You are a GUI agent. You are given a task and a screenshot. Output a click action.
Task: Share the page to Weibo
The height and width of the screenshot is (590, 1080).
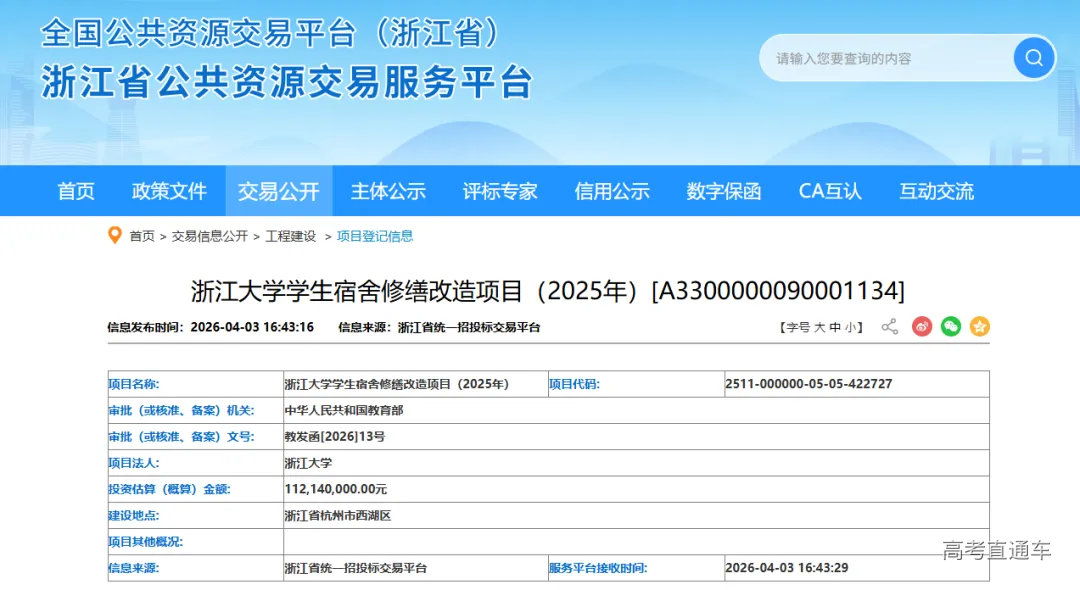click(x=921, y=327)
